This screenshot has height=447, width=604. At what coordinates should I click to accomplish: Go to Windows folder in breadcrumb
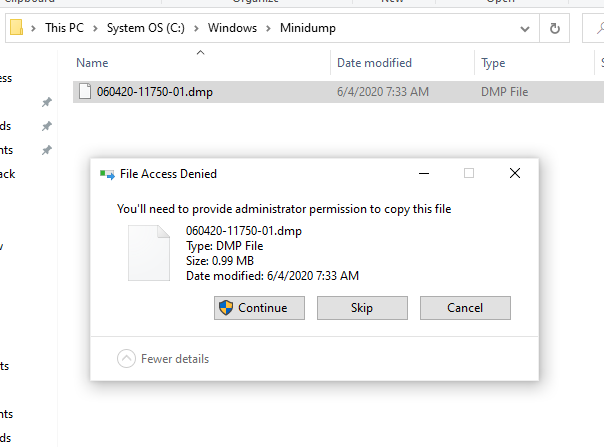click(x=232, y=28)
